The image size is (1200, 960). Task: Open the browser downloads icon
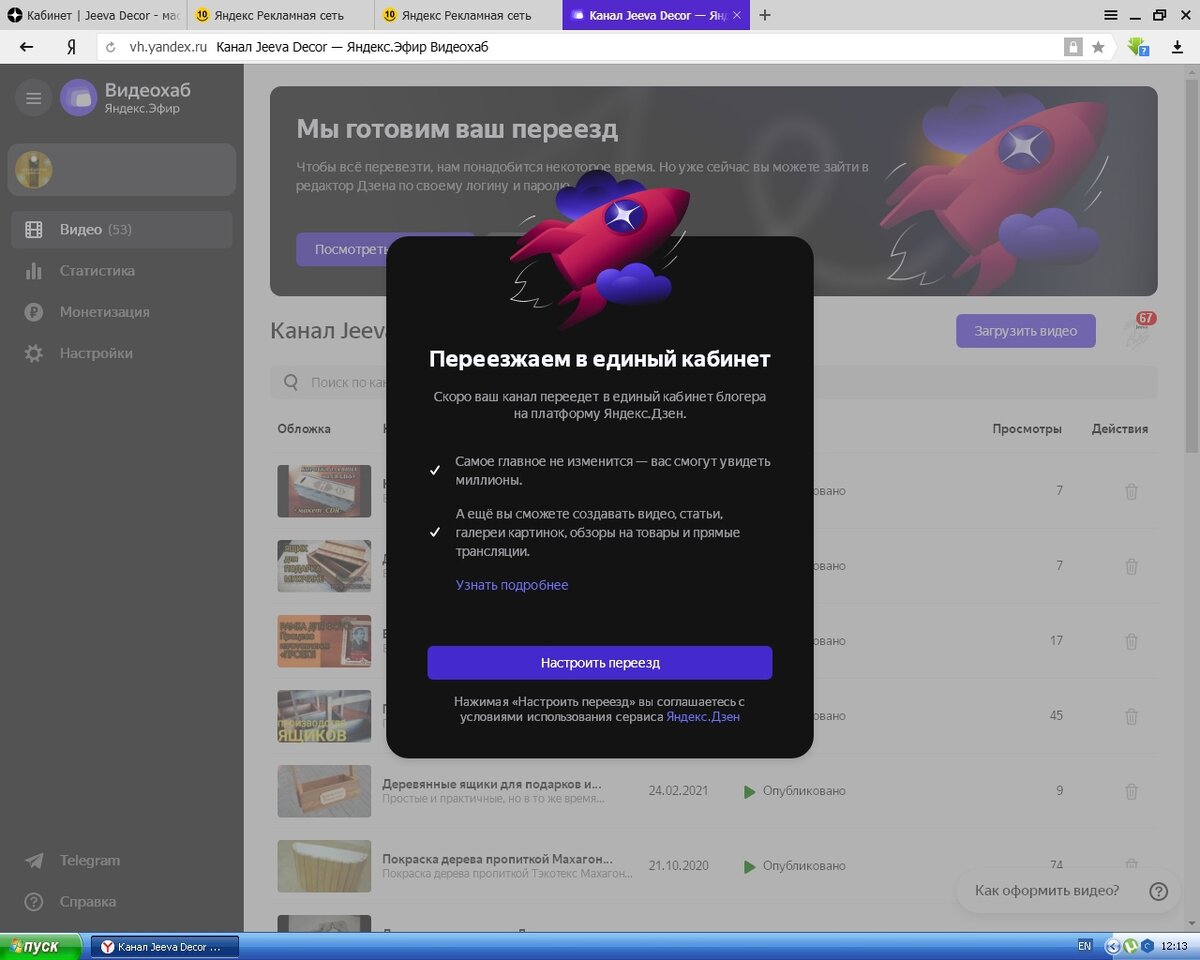coord(1177,47)
